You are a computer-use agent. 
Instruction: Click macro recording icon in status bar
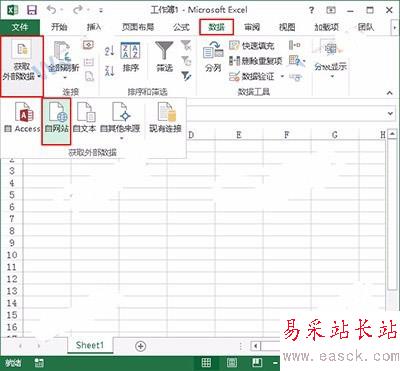coord(39,363)
